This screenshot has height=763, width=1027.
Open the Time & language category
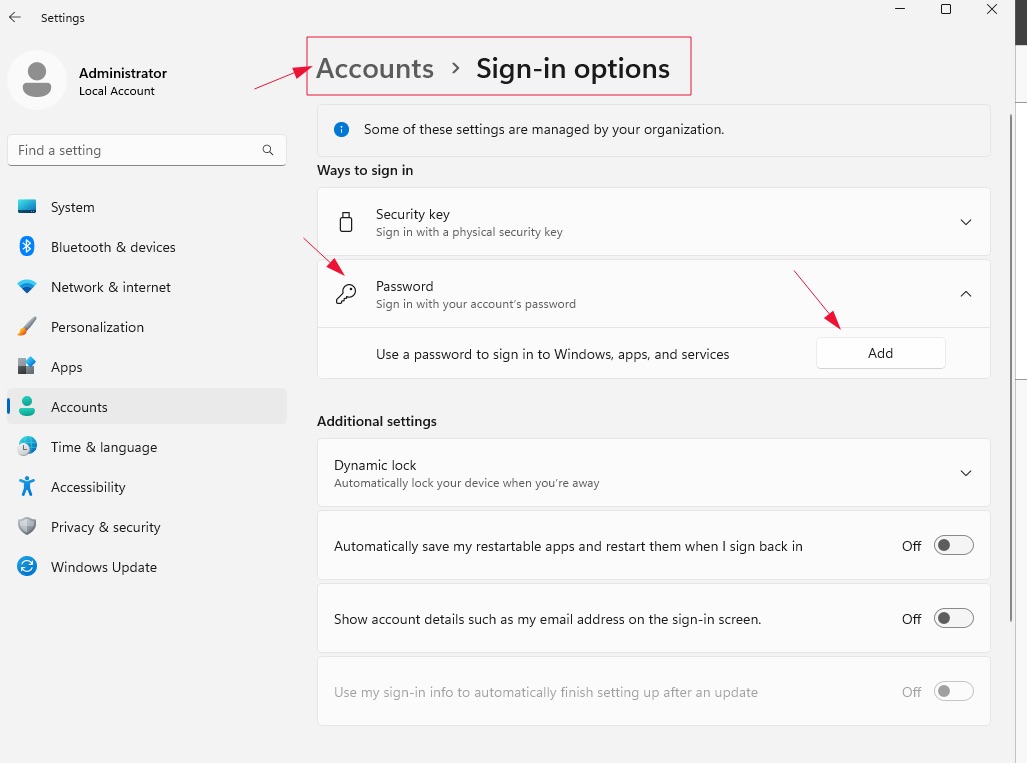point(104,447)
